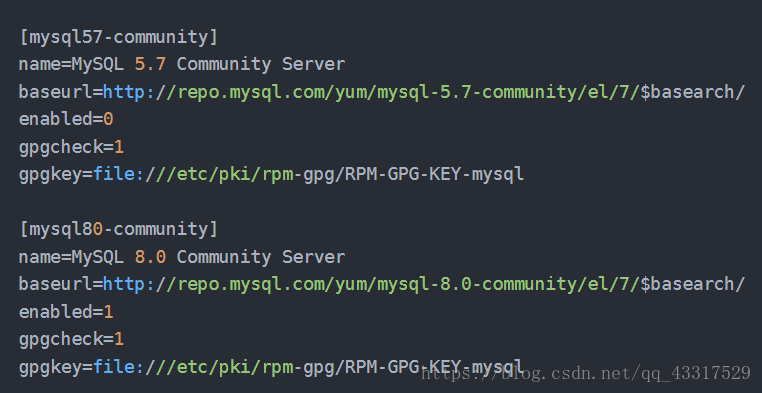762x393 pixels.
Task: Click gpgkey line under mysql57-community section
Action: coord(271,174)
